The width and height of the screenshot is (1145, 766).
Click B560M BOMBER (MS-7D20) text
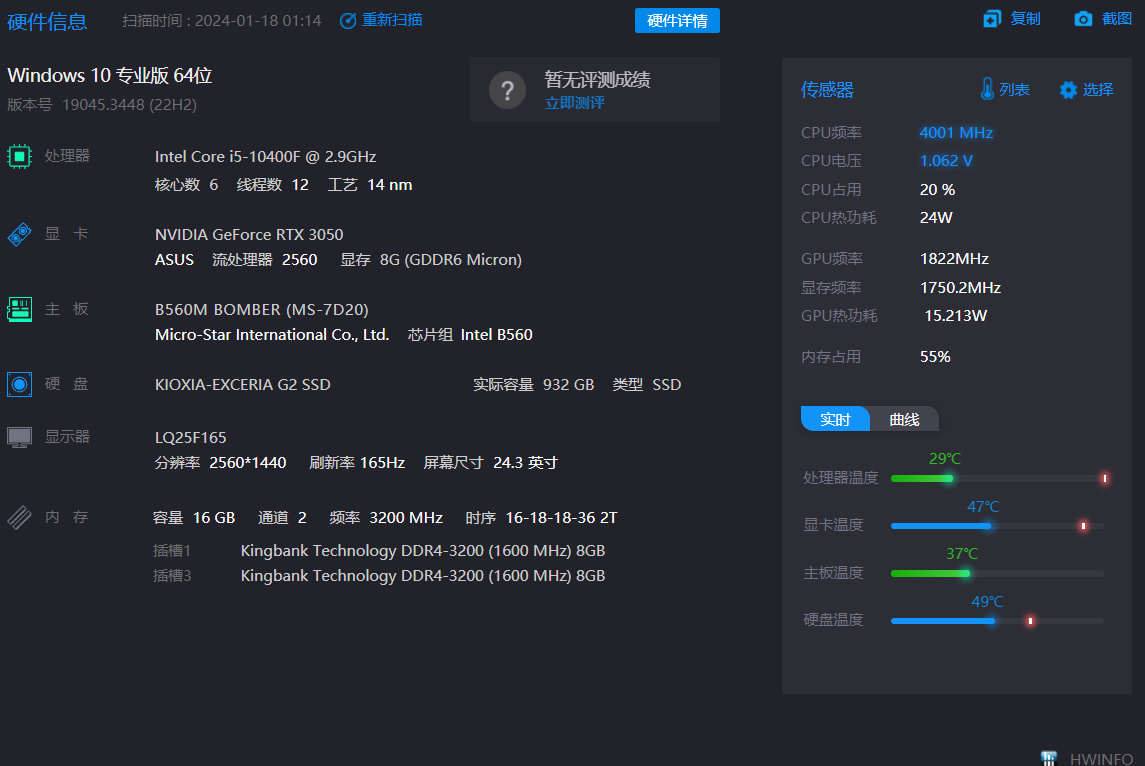[261, 310]
